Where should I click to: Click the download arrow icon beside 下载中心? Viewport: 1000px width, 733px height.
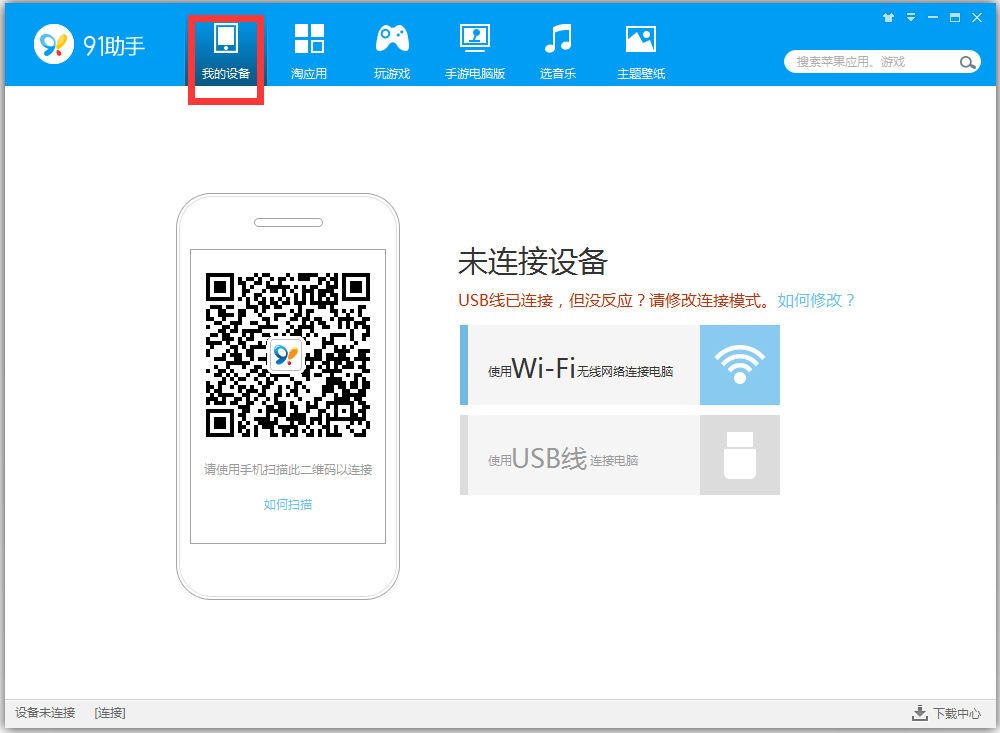[x=920, y=713]
